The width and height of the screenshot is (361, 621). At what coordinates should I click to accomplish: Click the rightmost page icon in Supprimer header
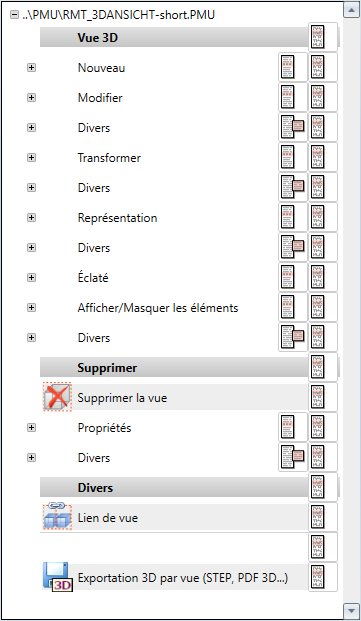click(323, 368)
